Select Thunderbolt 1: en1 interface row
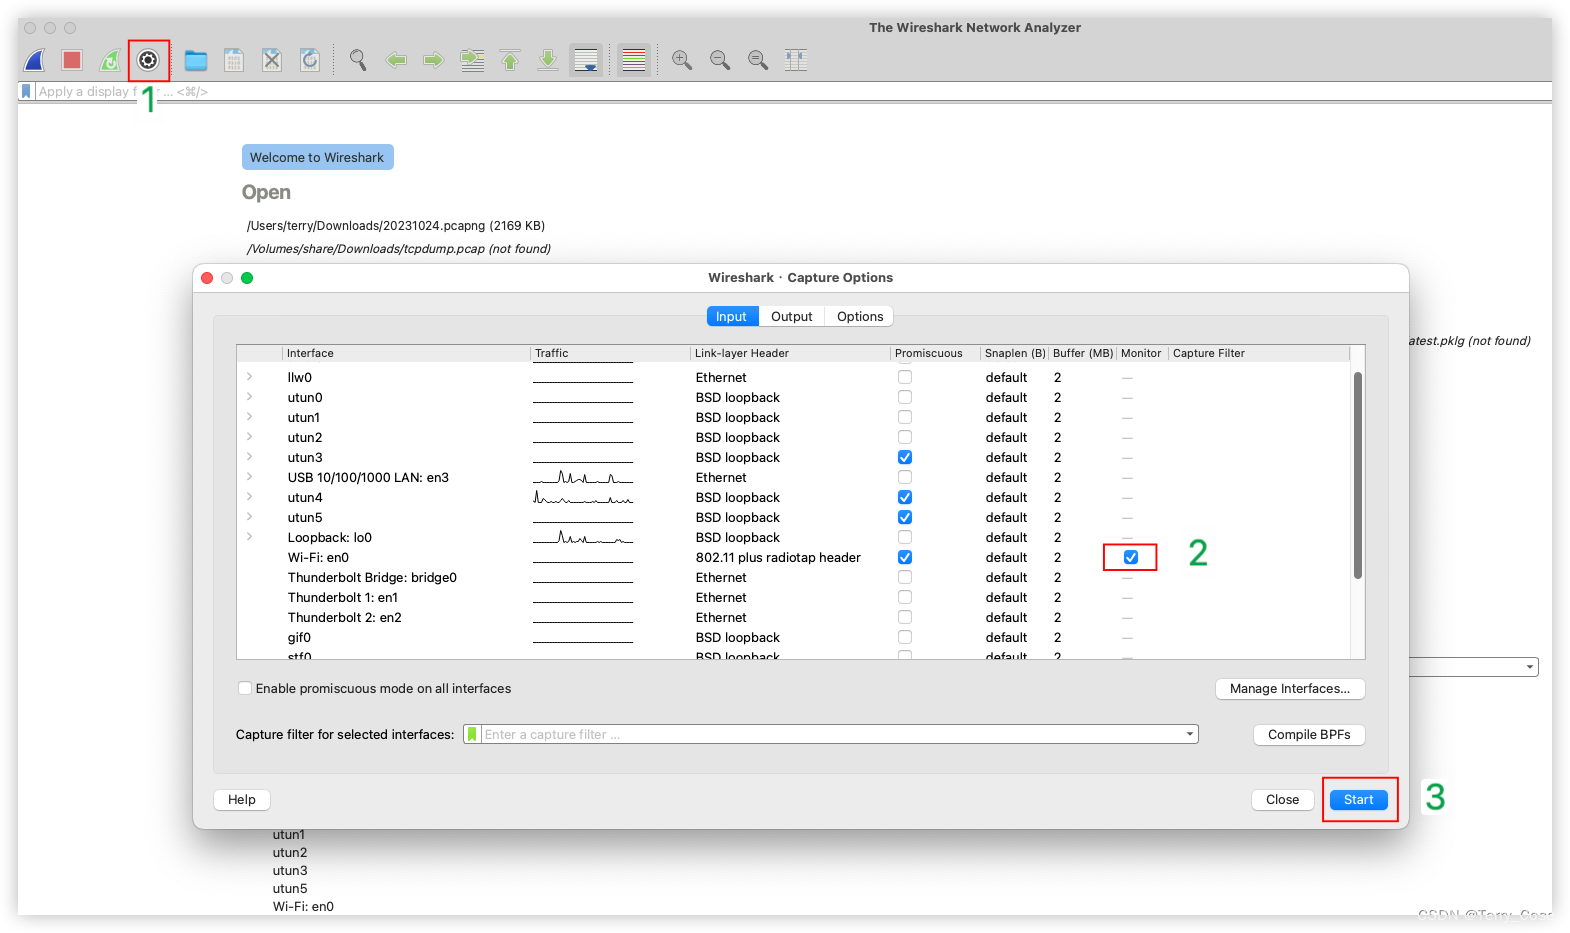Image resolution: width=1570 pixels, height=933 pixels. click(x=793, y=597)
